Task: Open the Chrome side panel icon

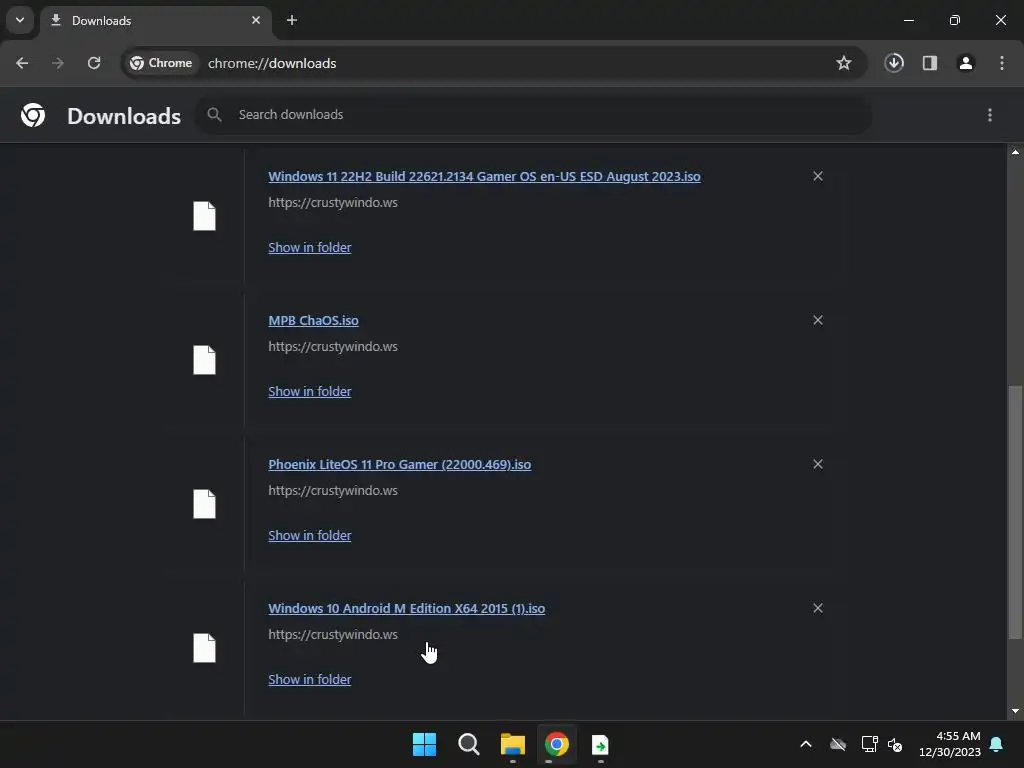Action: click(x=930, y=63)
